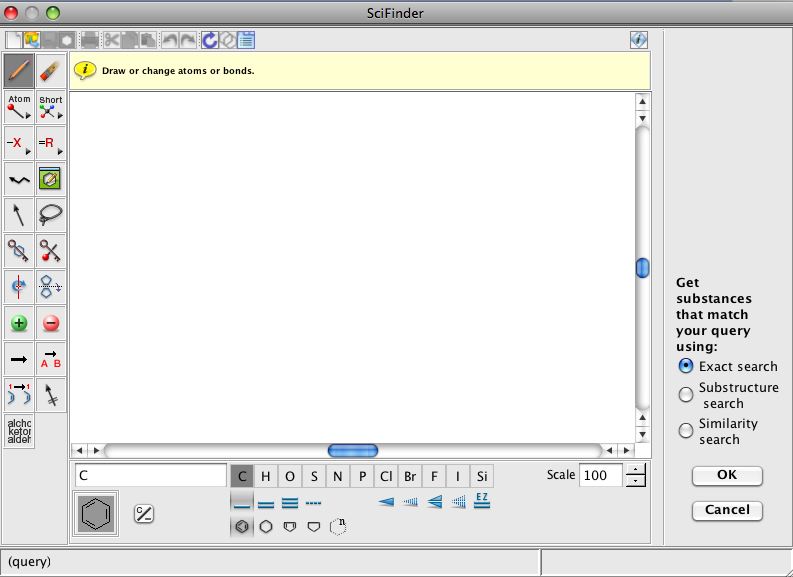The width and height of the screenshot is (793, 577).
Task: Select the cyclohexane ring template
Action: coord(266,526)
